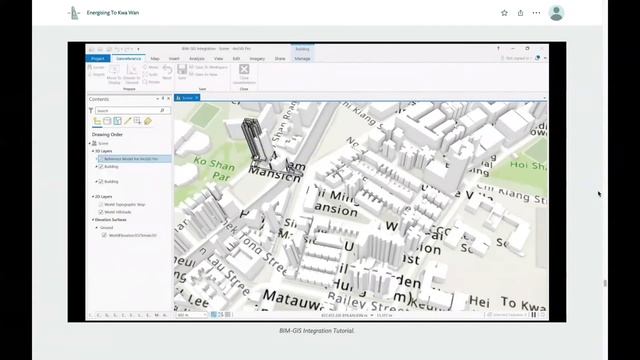Click the Close Georeference button
The image size is (640, 360).
[x=244, y=74]
